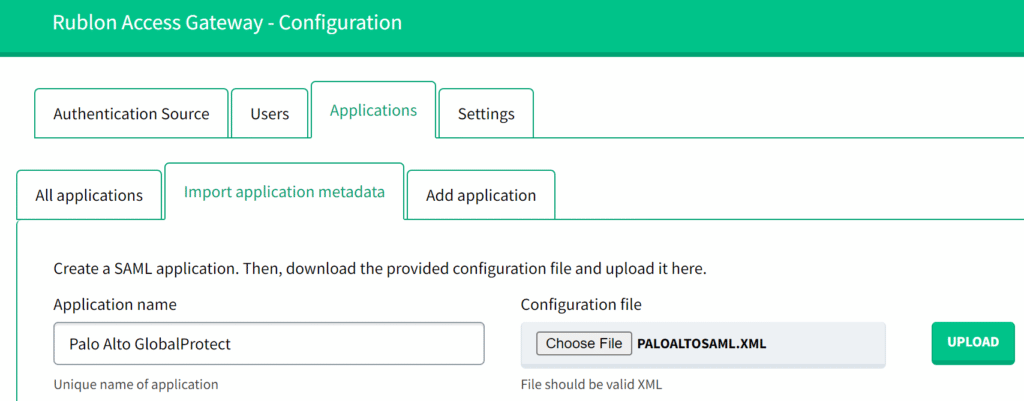Focus the Application name text field
The width and height of the screenshot is (1024, 401).
click(268, 343)
